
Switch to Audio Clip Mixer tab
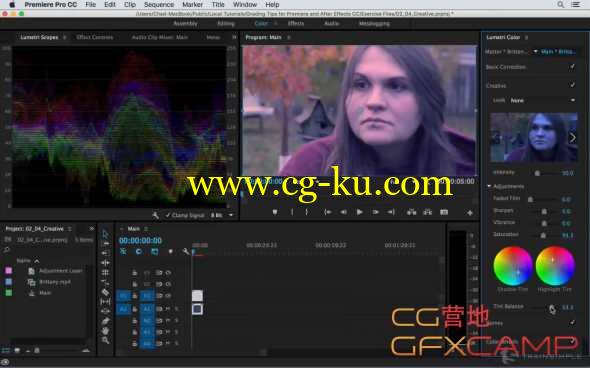(160, 37)
